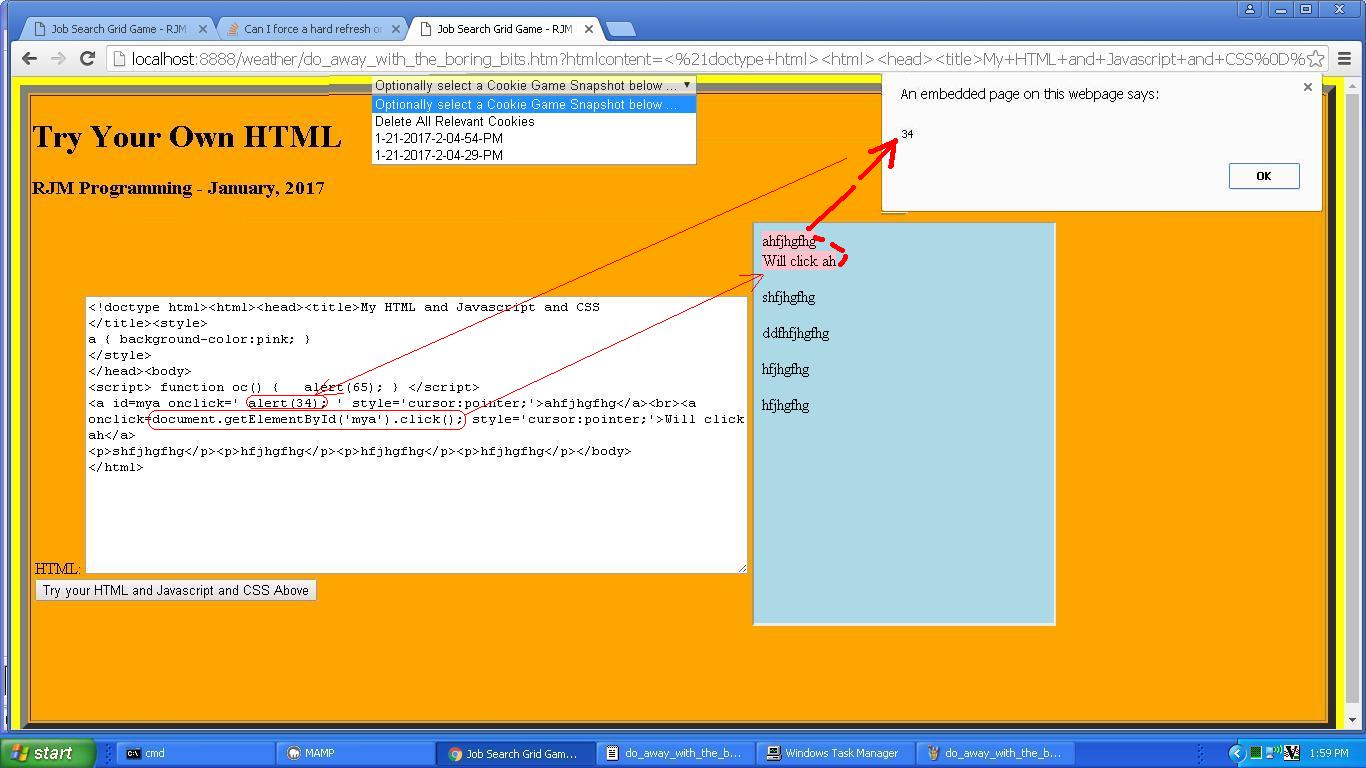Click the 'Try Your Own HTML' heading
This screenshot has height=768, width=1366.
pyautogui.click(x=187, y=136)
